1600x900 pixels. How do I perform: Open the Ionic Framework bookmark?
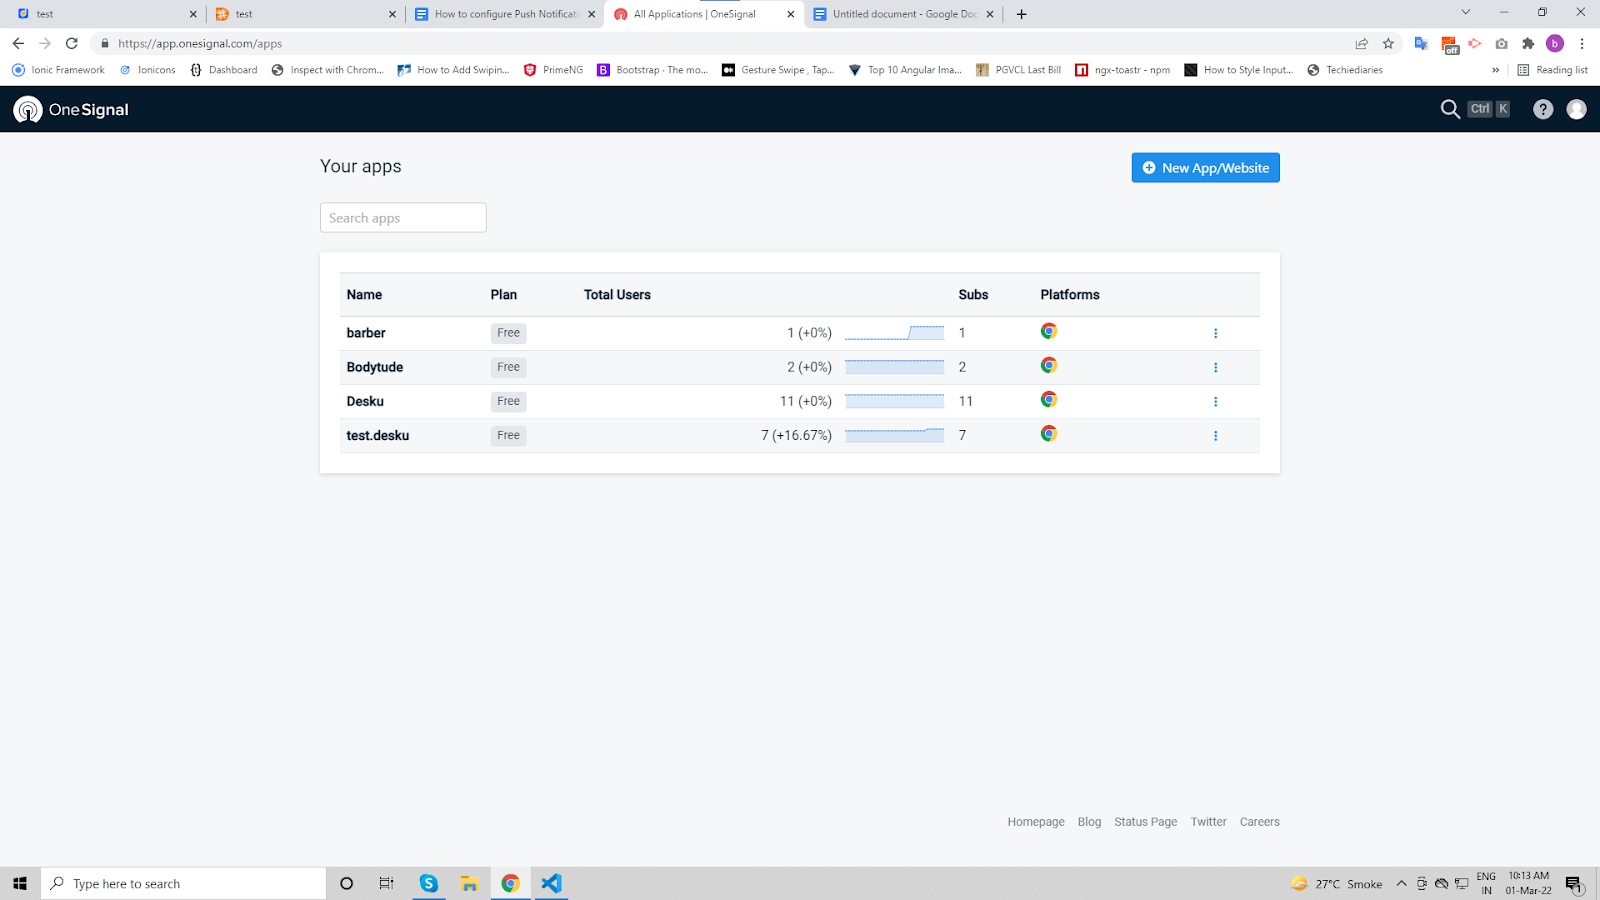click(x=58, y=70)
